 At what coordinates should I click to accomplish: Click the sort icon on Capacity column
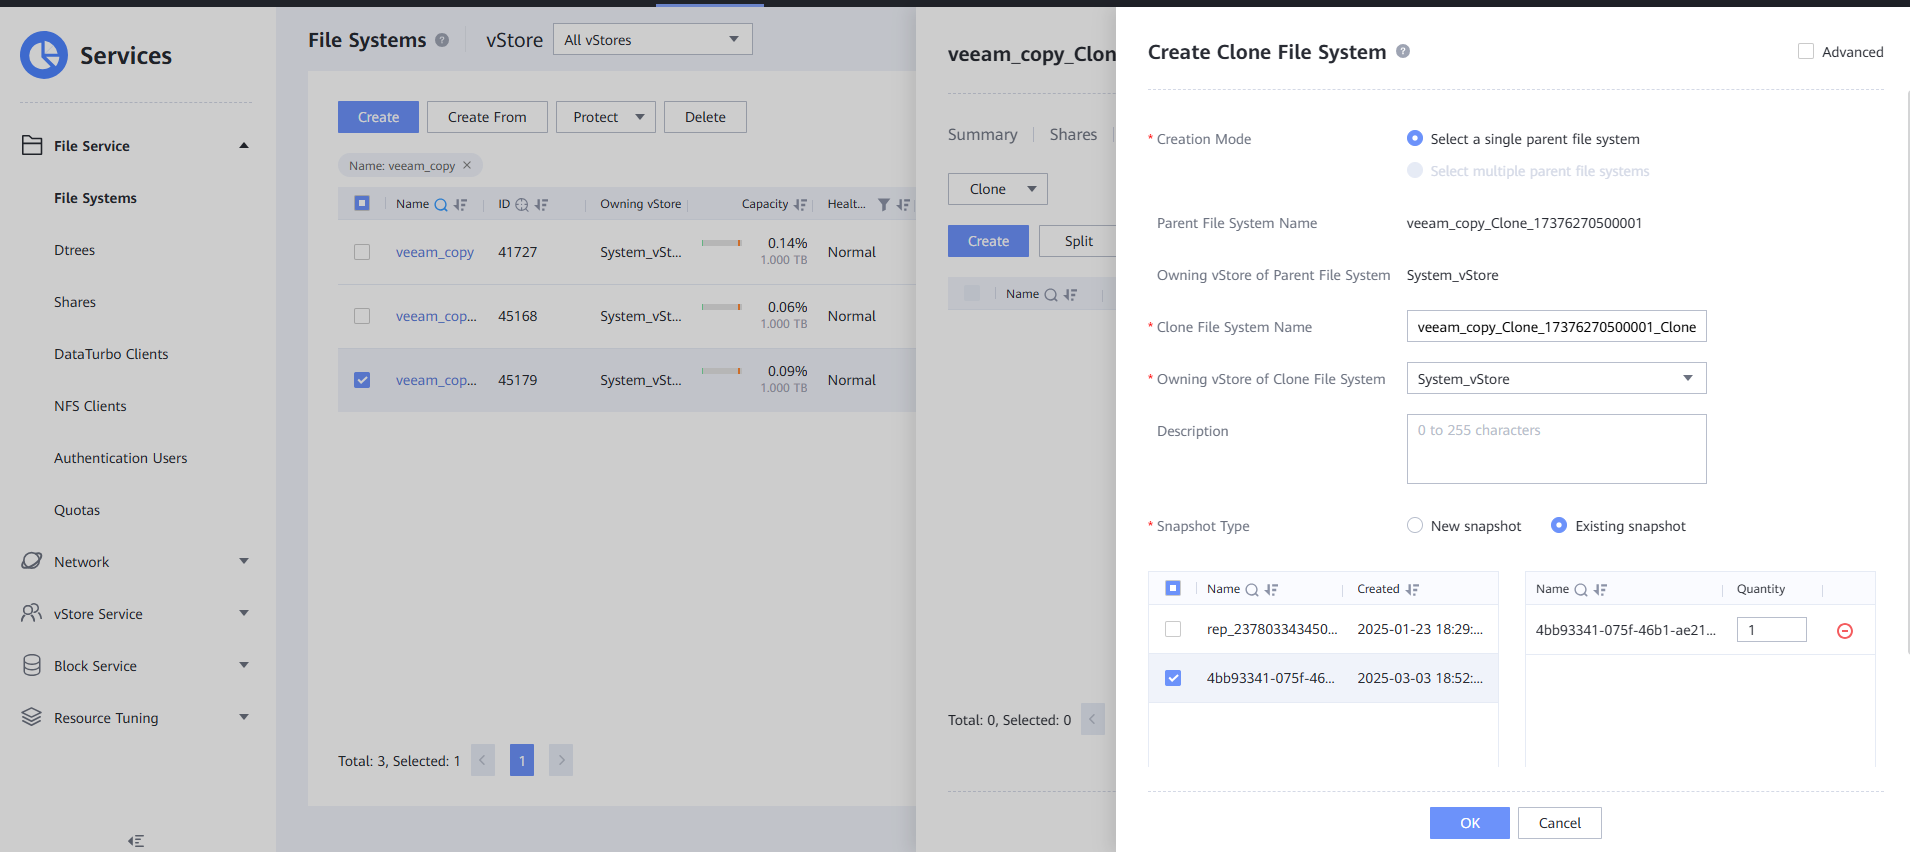click(800, 205)
